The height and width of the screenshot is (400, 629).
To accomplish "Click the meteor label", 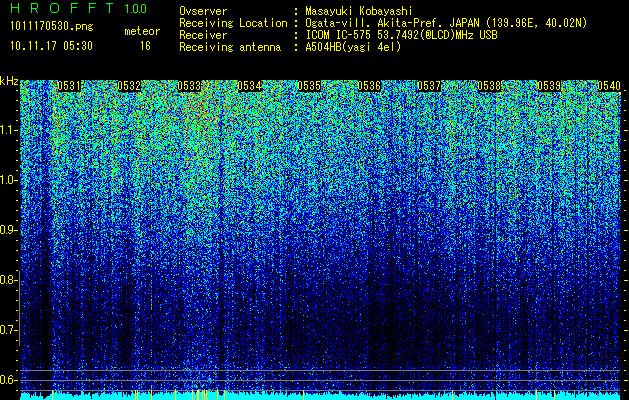I will [x=142, y=31].
